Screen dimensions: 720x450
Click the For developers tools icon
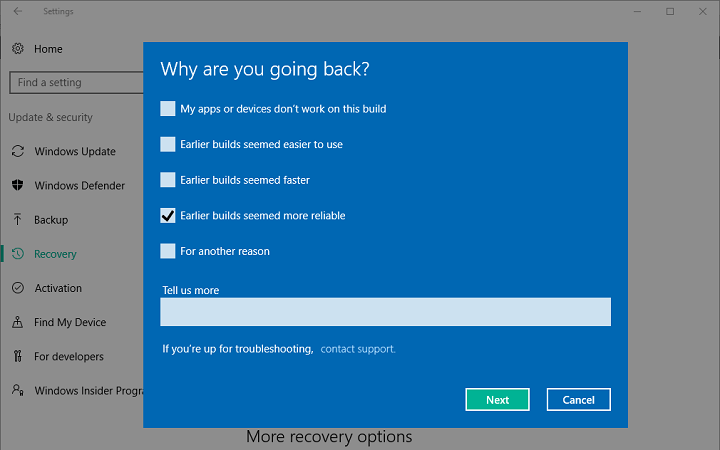pyautogui.click(x=17, y=356)
